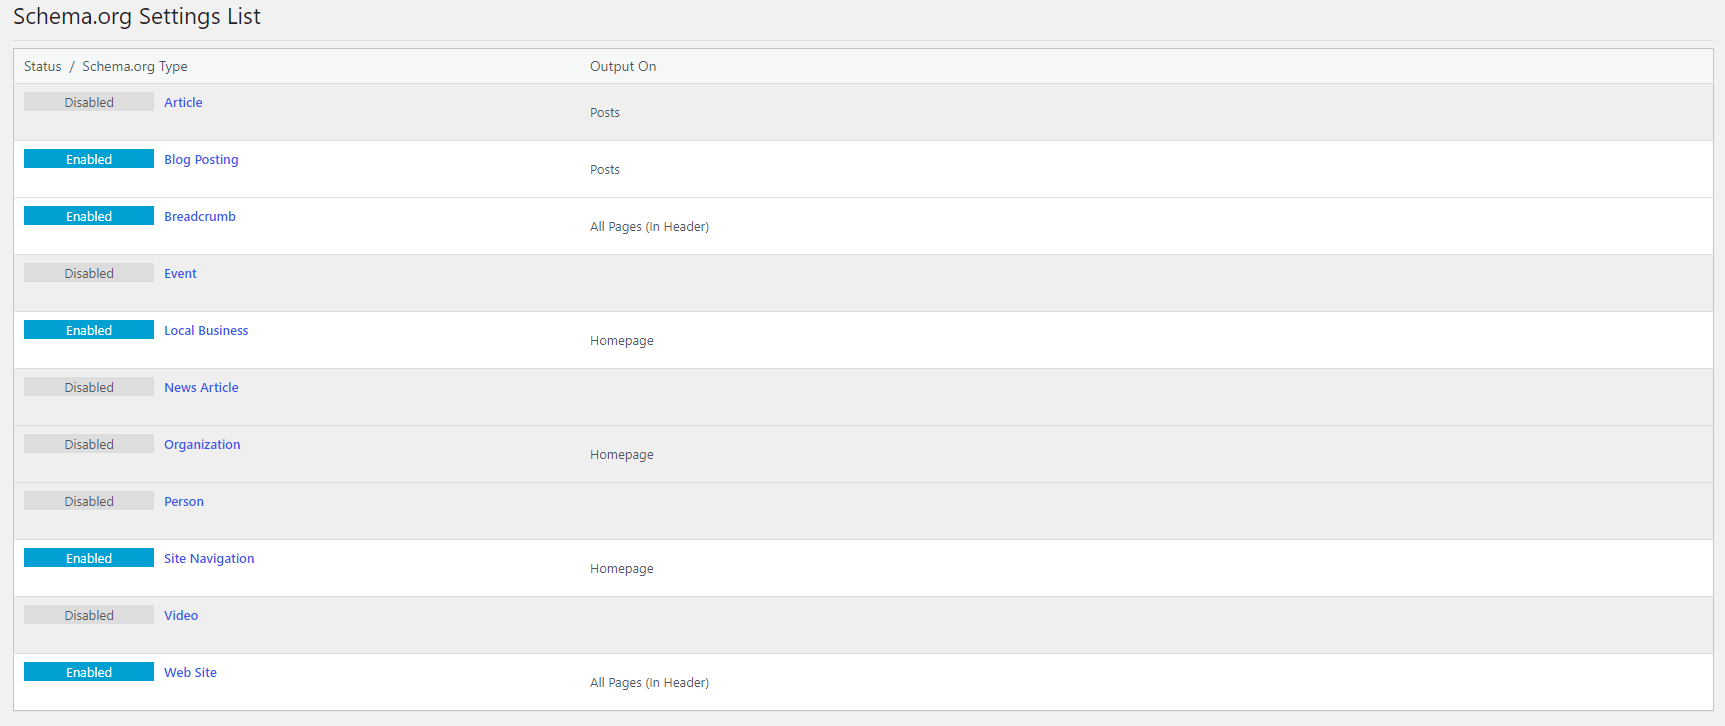
Task: Open the Article schema settings link
Action: (183, 101)
